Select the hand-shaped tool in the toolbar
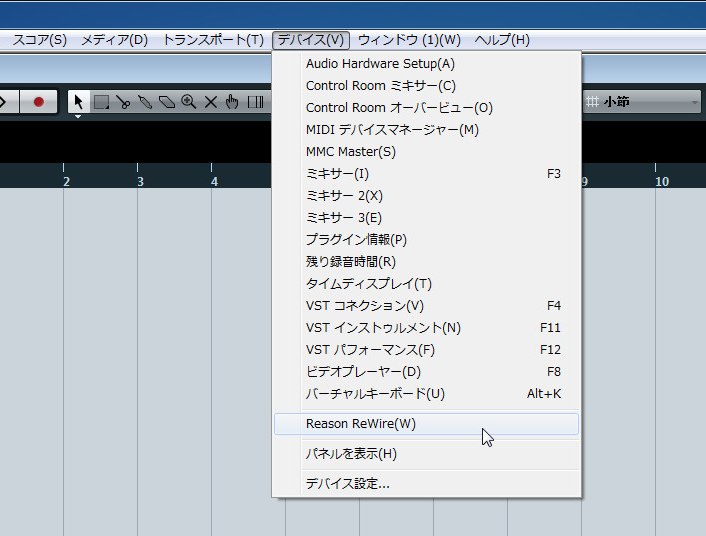 232,102
